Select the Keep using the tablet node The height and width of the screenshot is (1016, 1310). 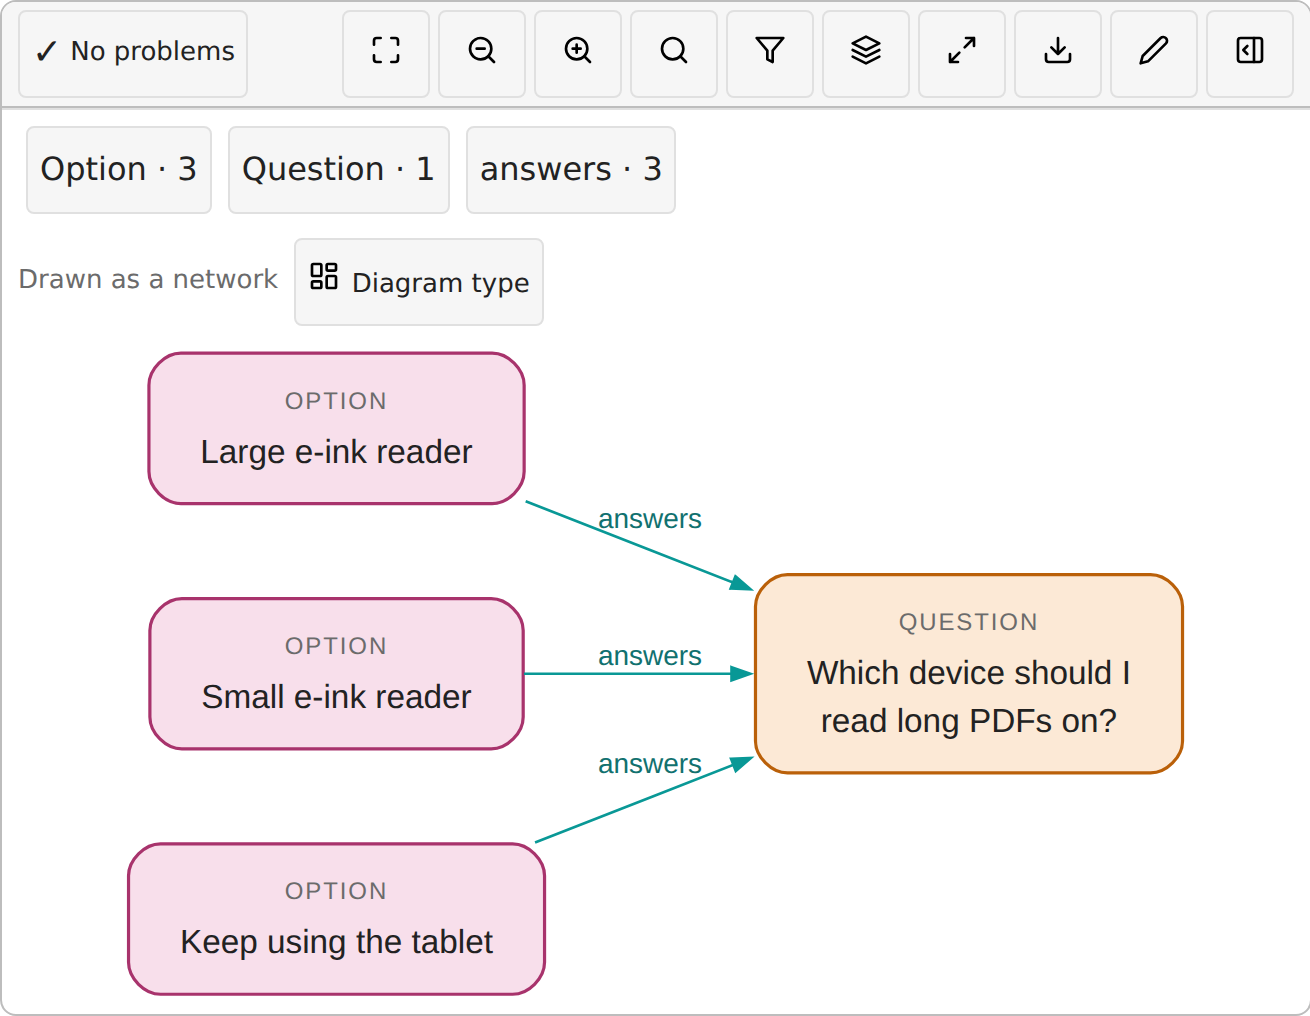tap(337, 919)
